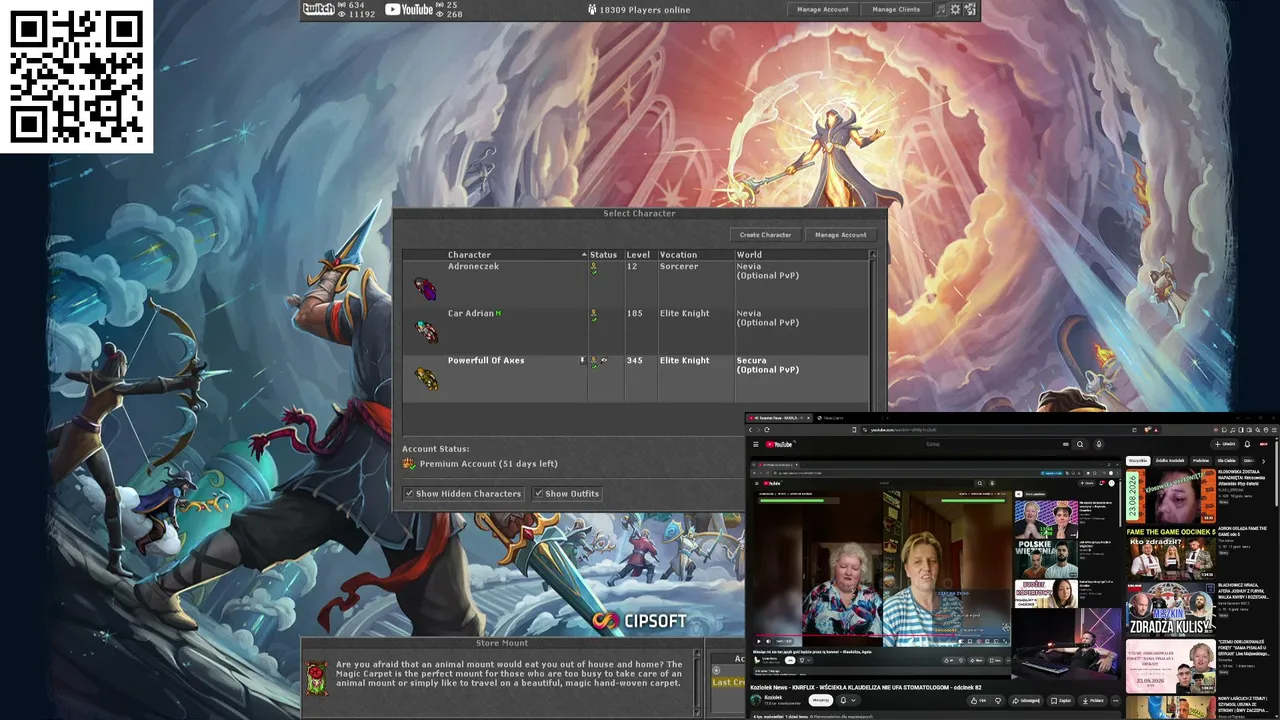This screenshot has height=720, width=1280.
Task: Click the scroll up arrow of the character list
Action: coord(872,254)
